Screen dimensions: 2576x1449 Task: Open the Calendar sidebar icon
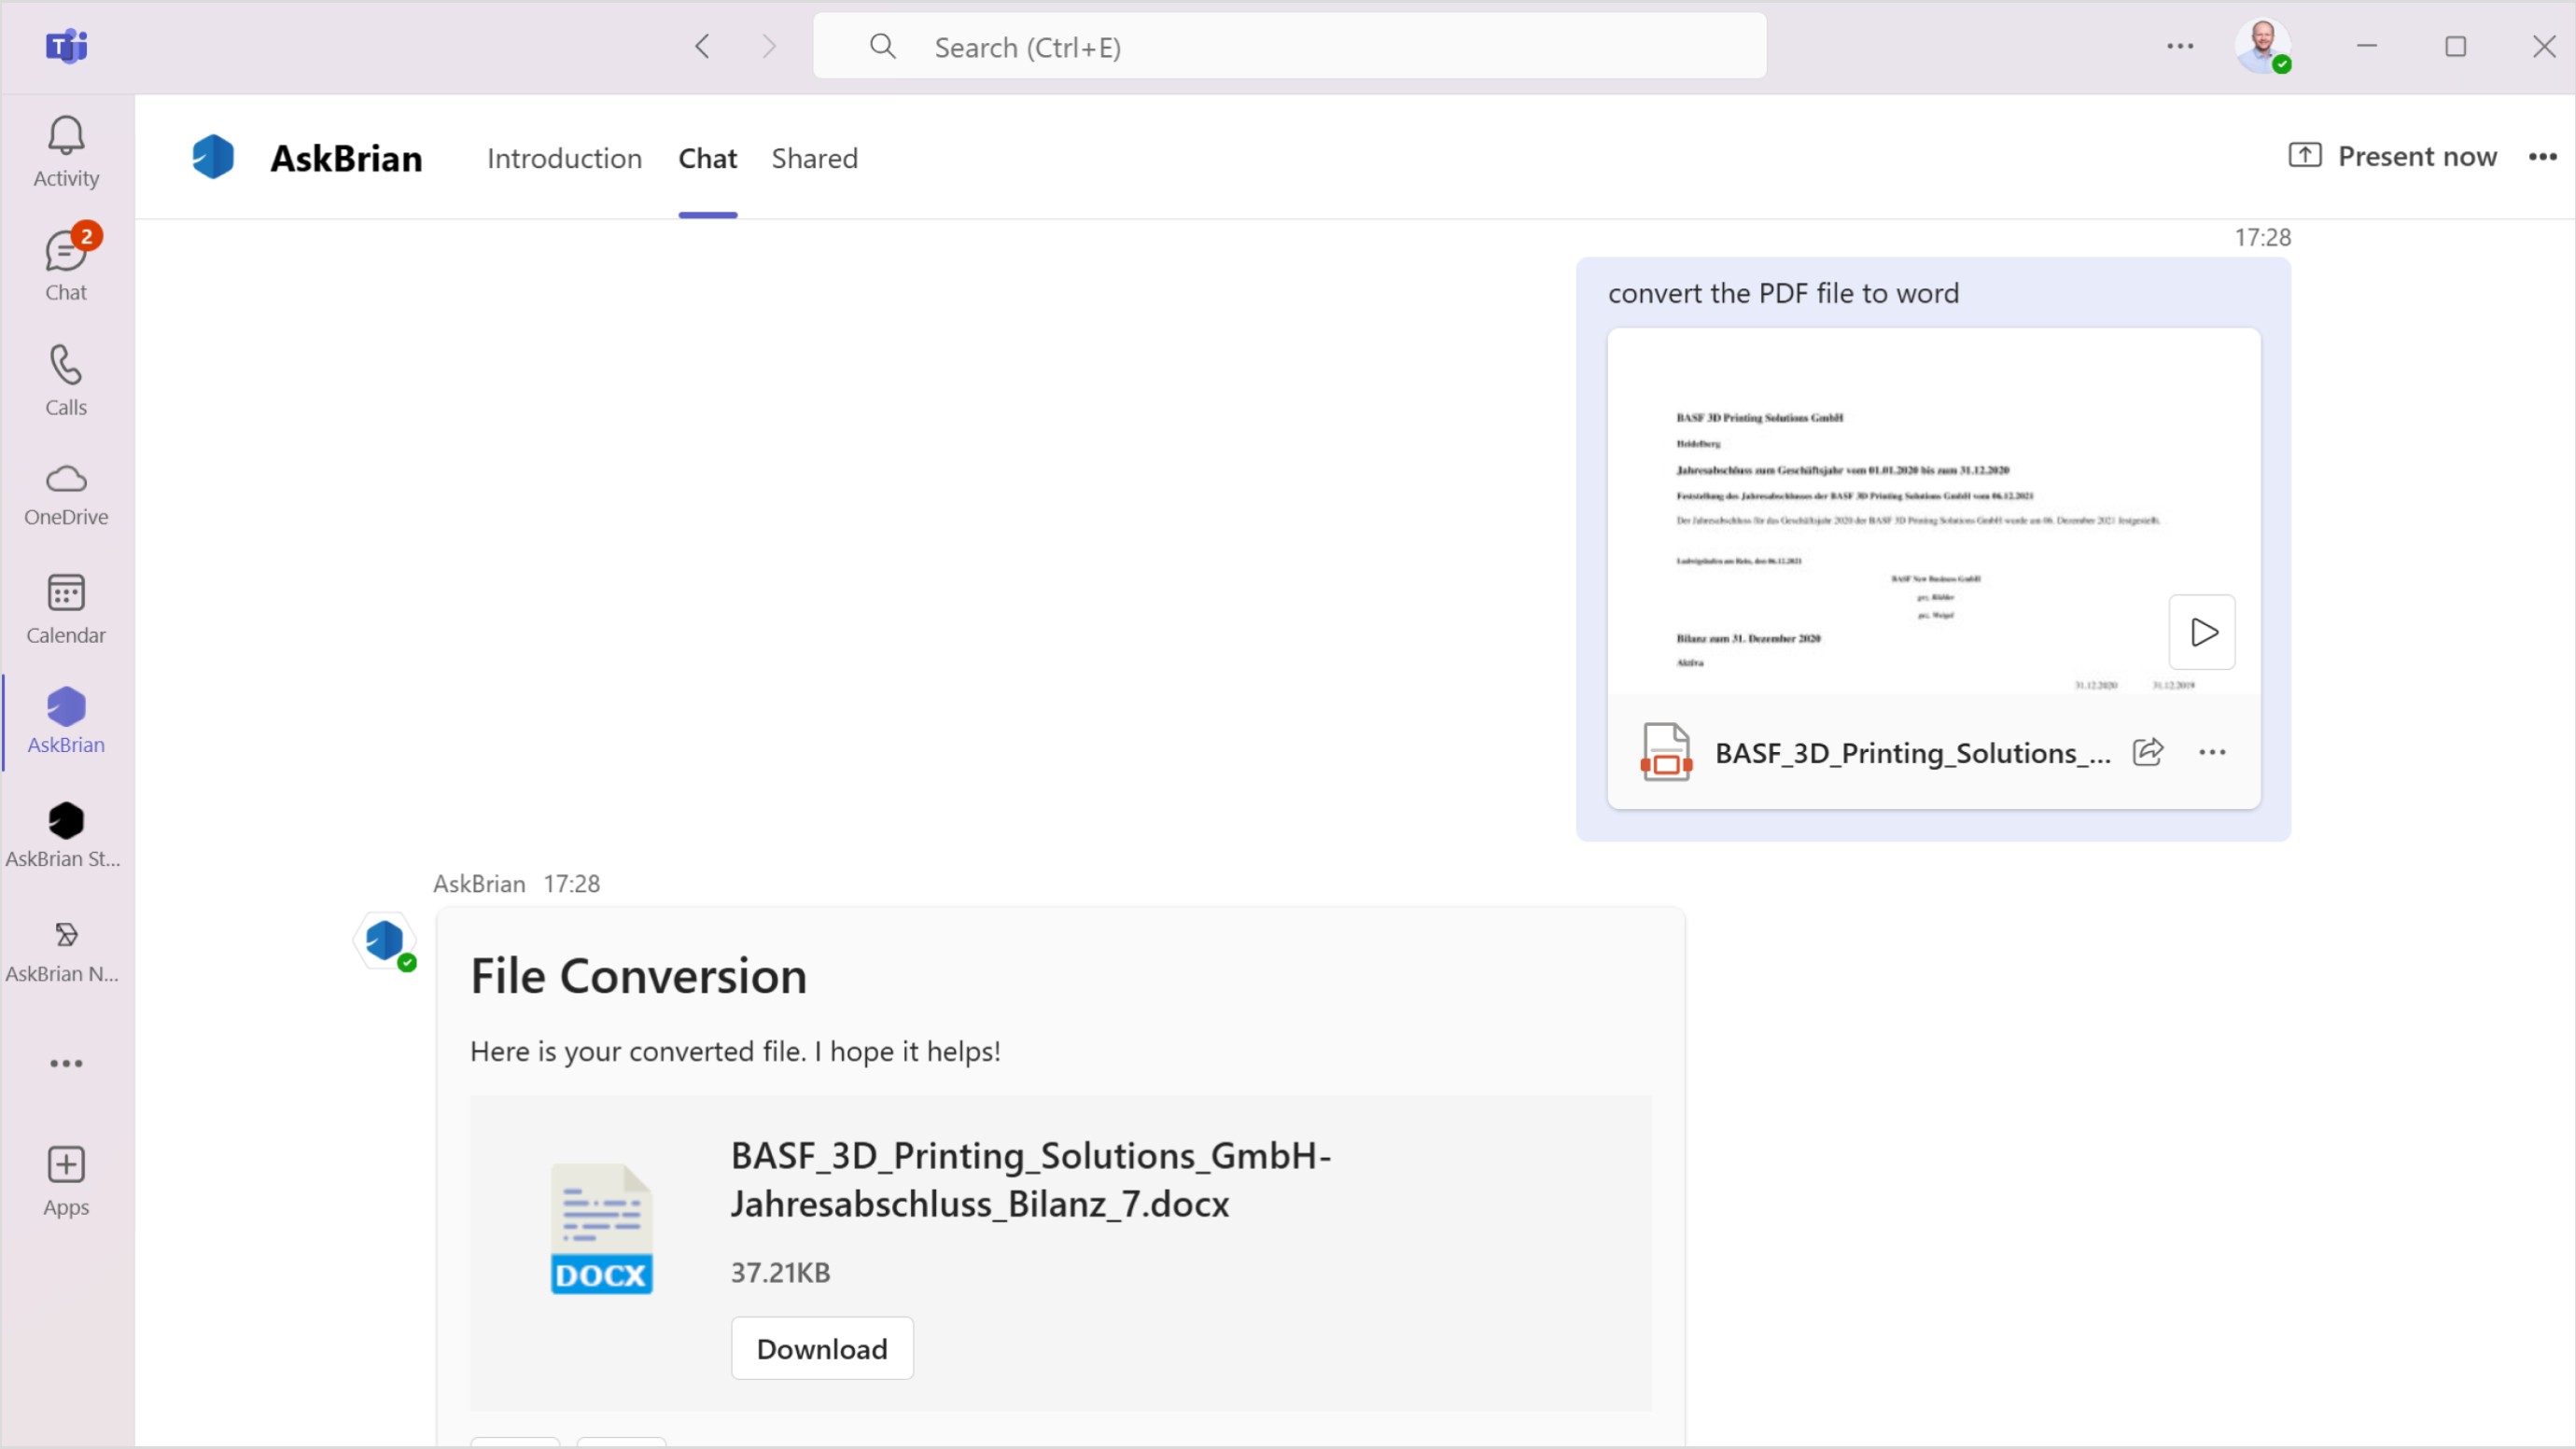point(66,607)
